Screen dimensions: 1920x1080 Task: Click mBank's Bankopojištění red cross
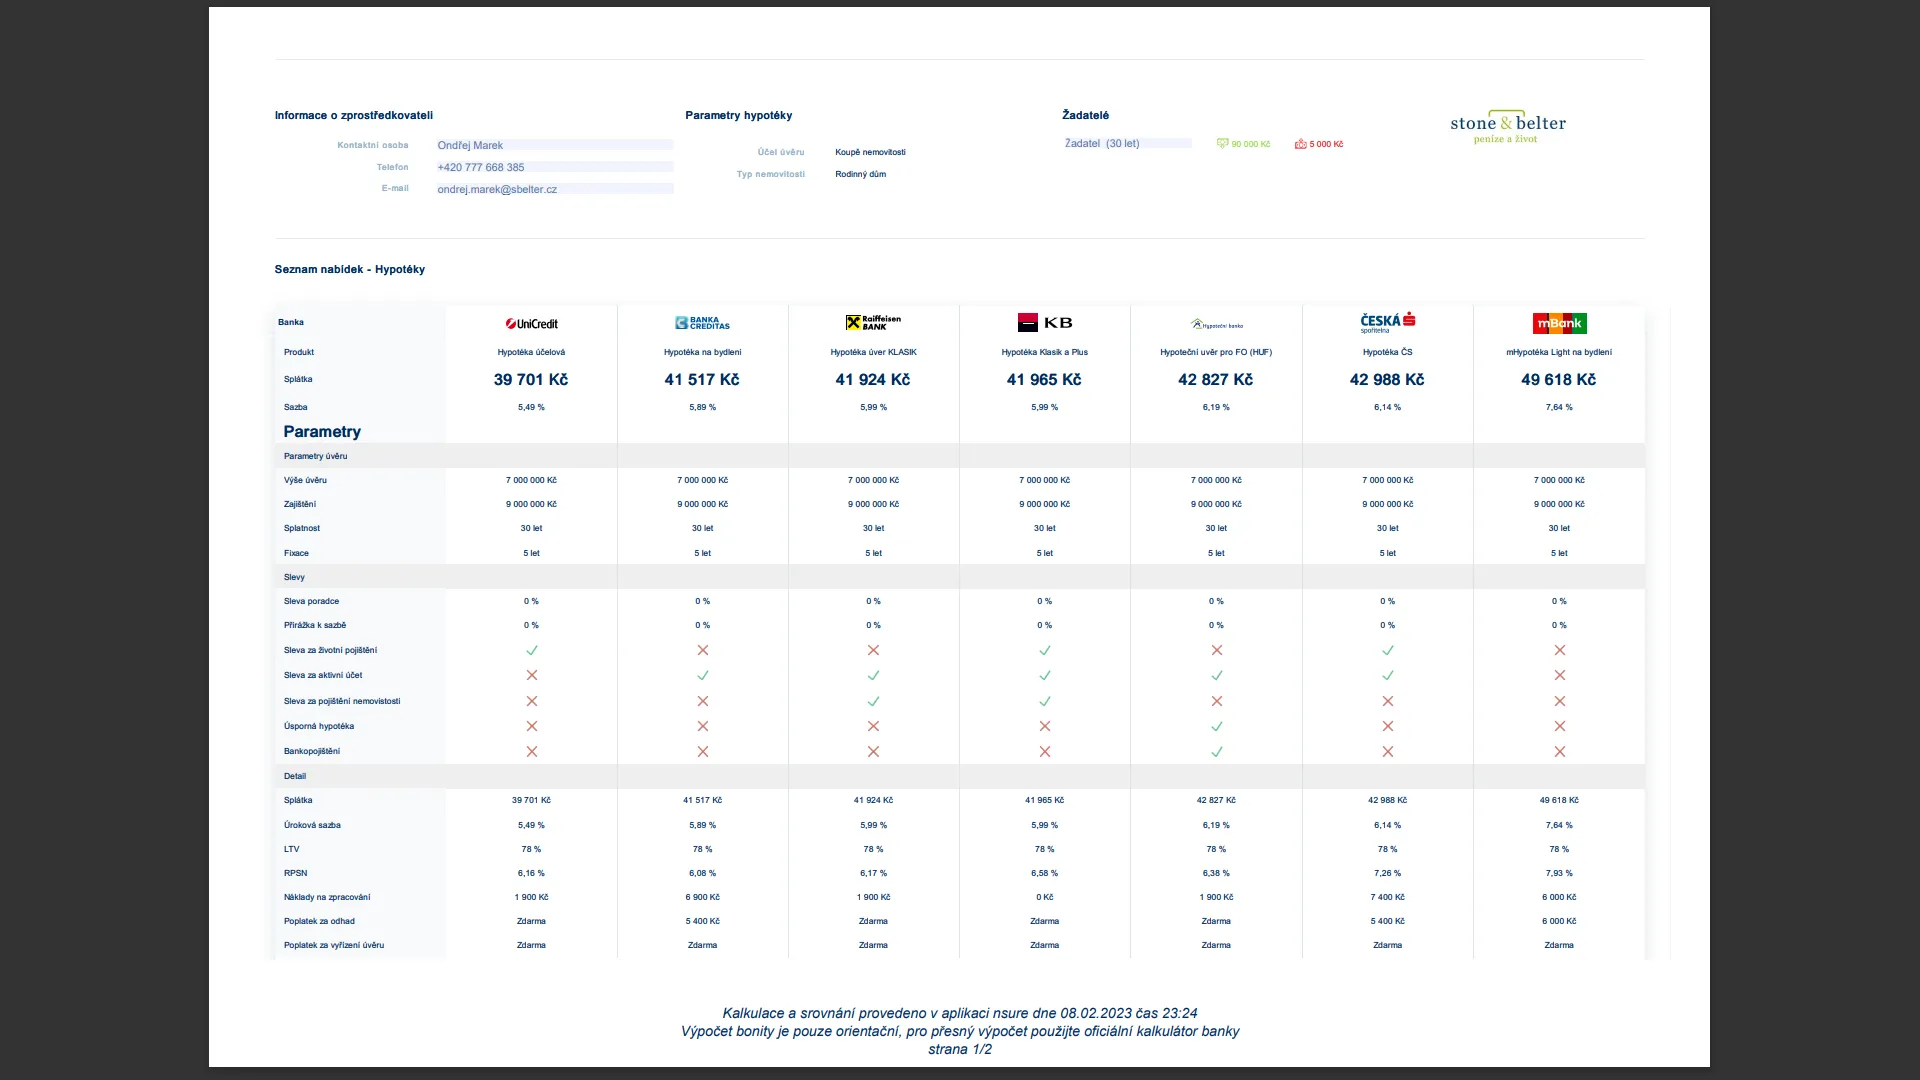[x=1559, y=751]
